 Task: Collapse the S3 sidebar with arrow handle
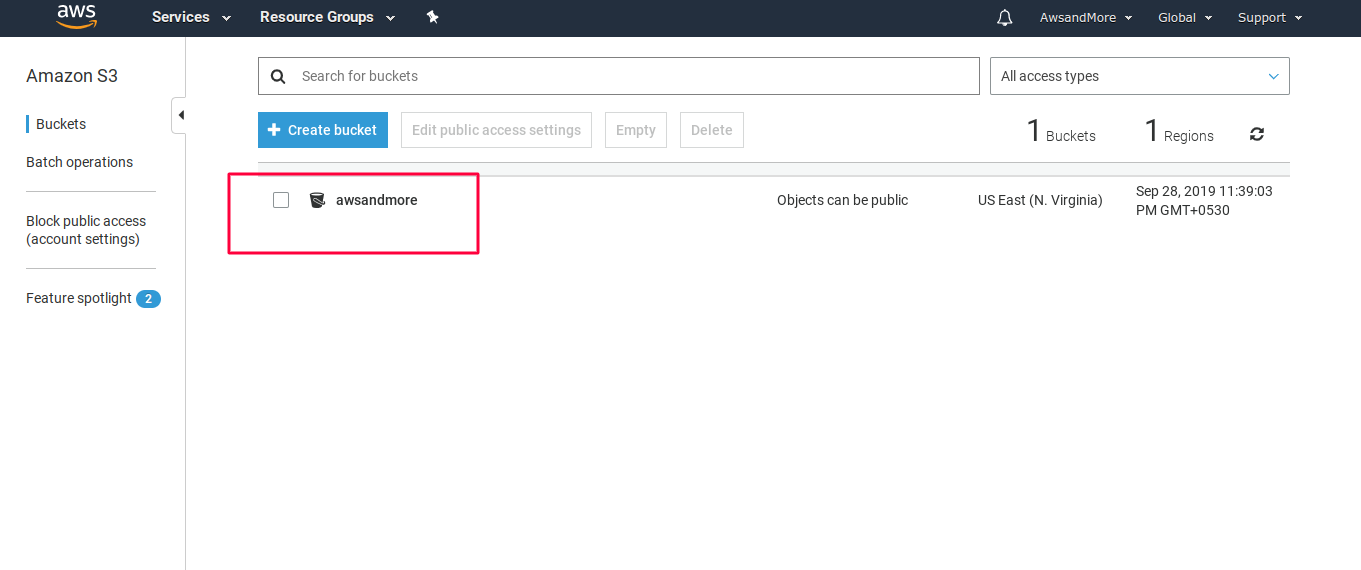[x=180, y=115]
